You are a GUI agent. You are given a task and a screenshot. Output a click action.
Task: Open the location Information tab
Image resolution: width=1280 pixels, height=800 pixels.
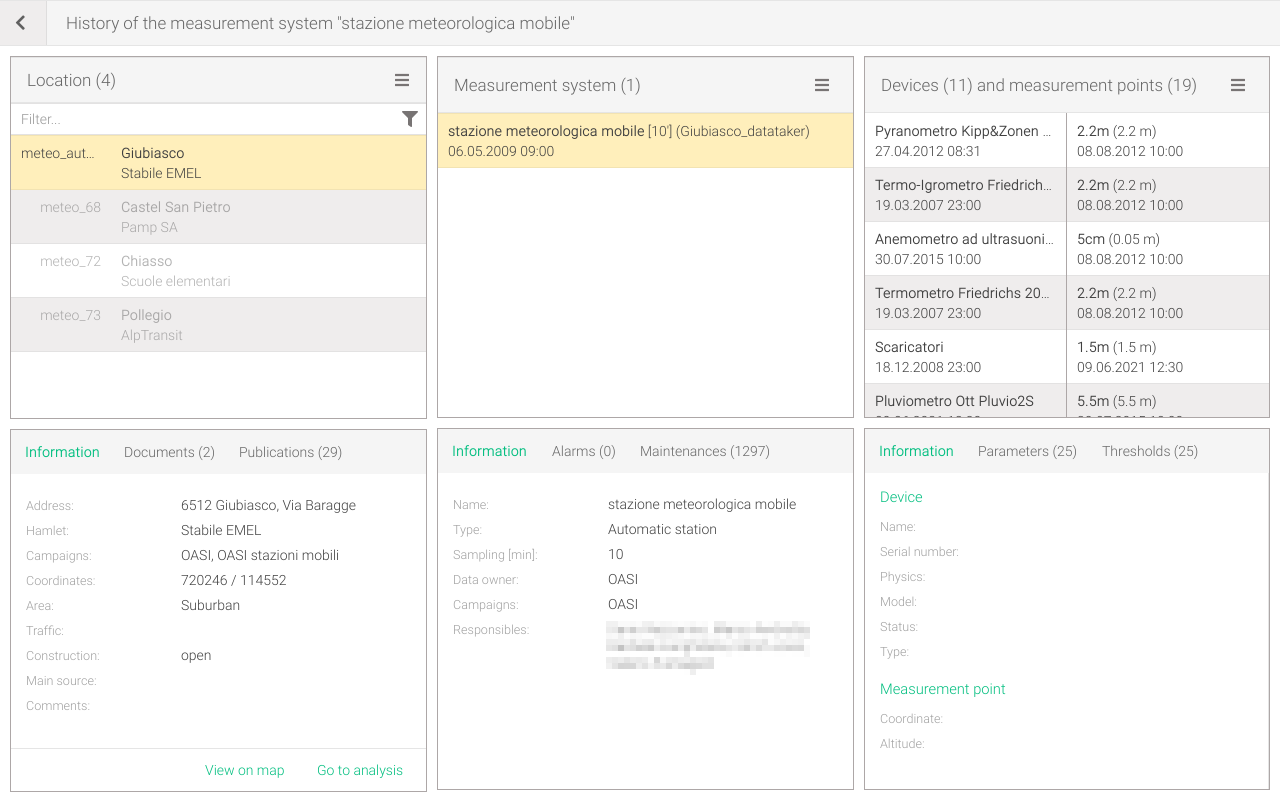(62, 452)
